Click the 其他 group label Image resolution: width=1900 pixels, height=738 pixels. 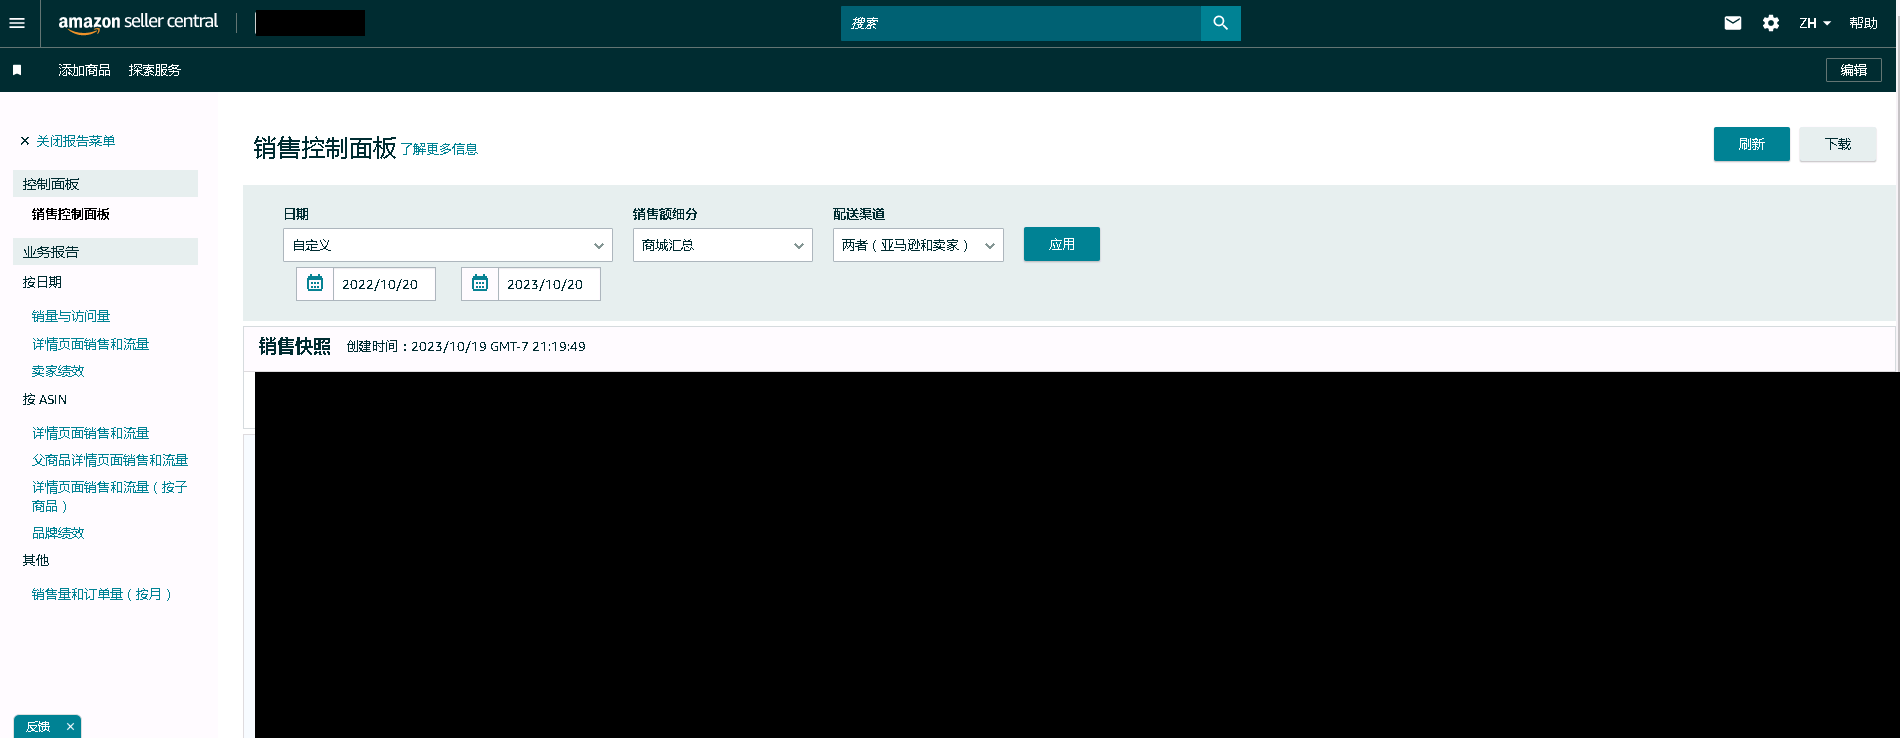pyautogui.click(x=36, y=560)
